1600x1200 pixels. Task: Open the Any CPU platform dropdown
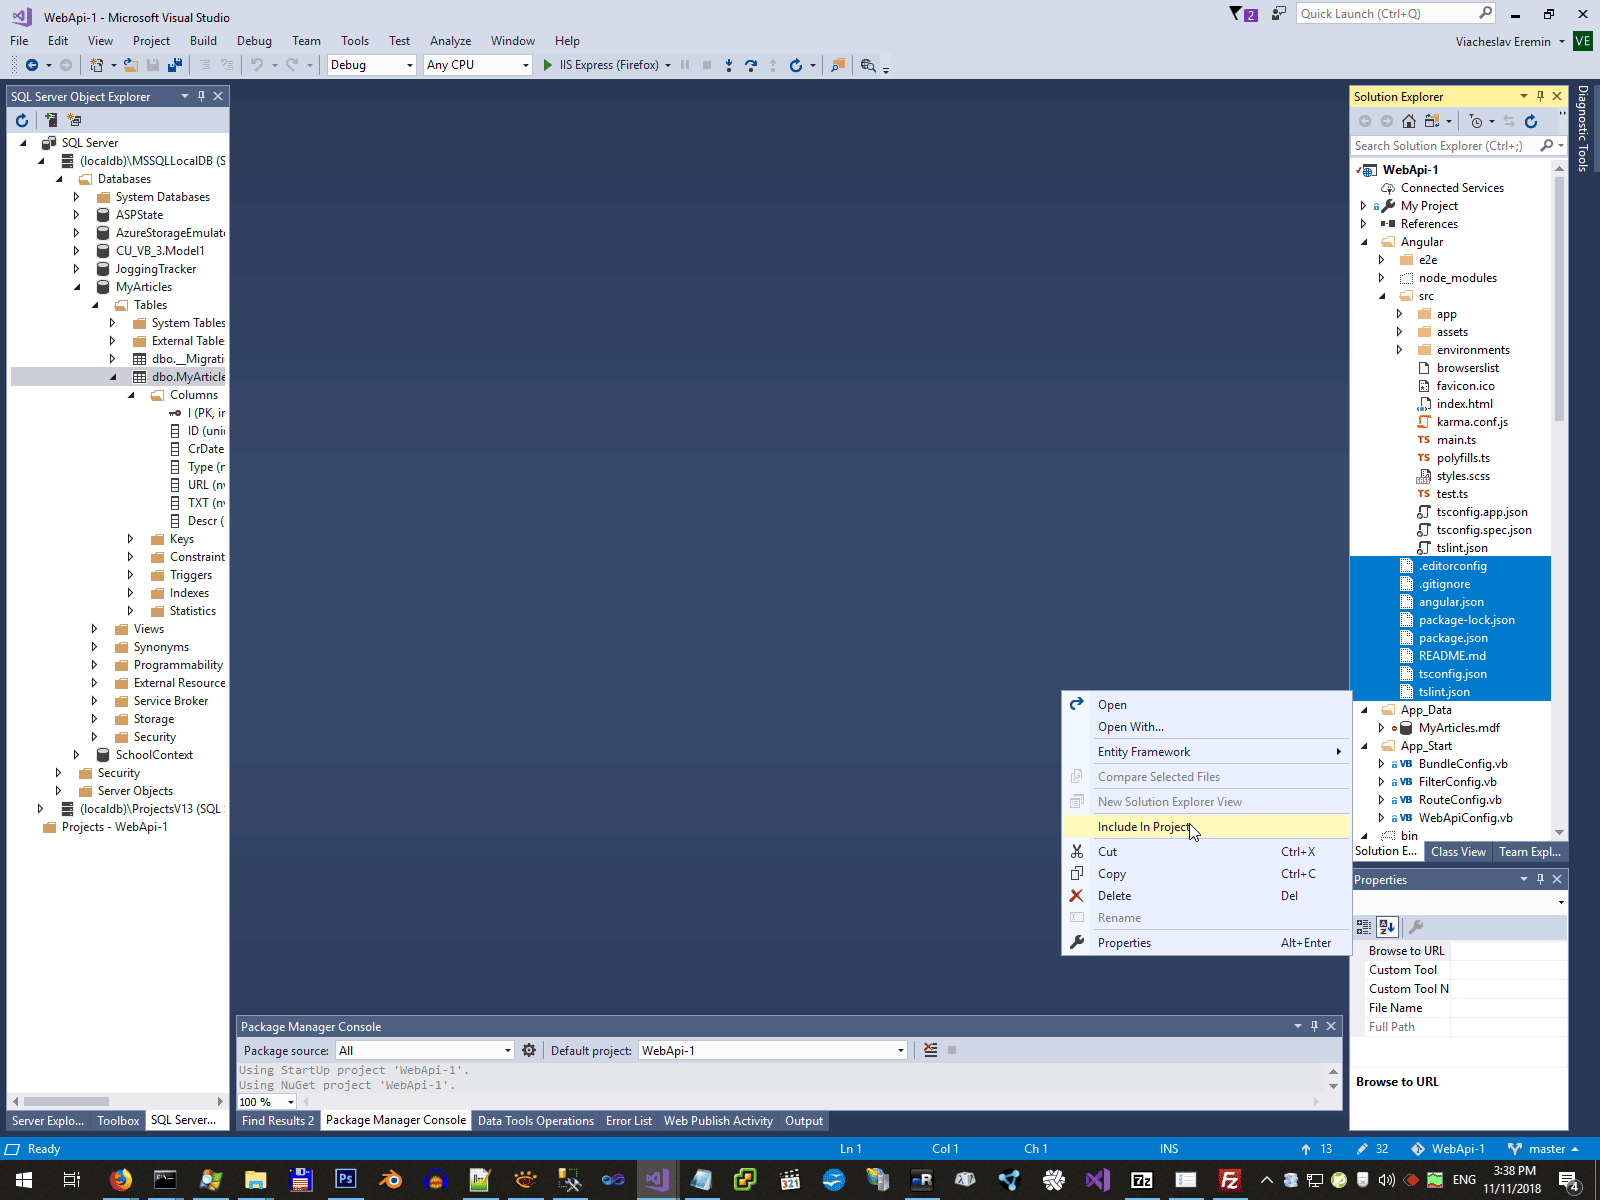pos(478,65)
